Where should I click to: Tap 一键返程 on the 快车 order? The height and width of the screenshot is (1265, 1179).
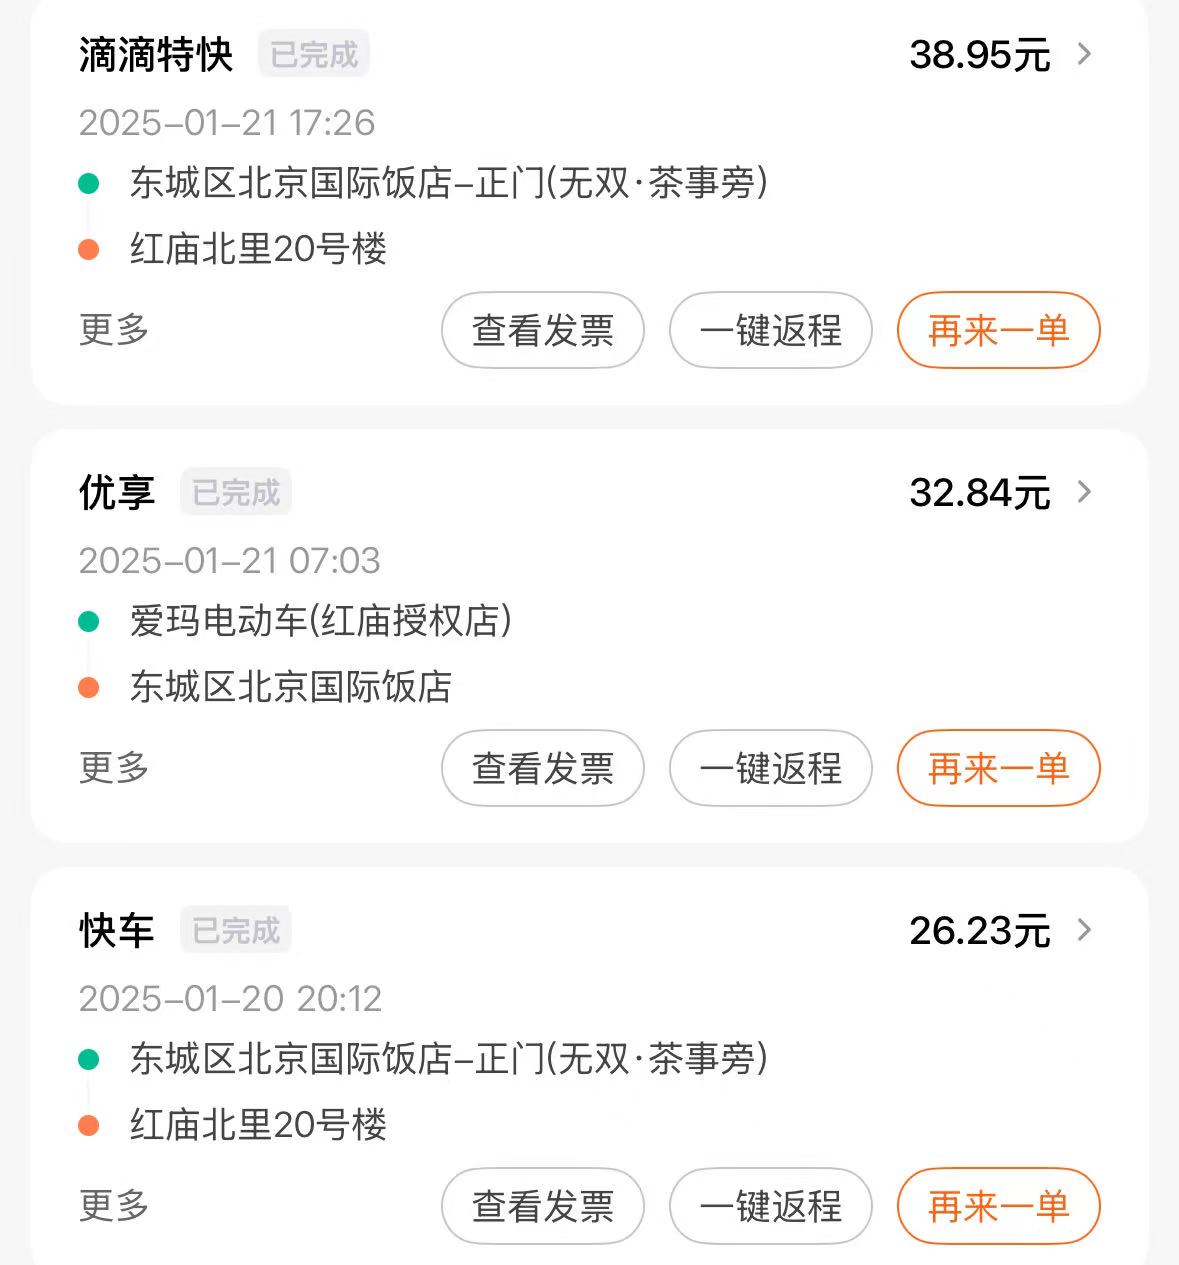771,1206
